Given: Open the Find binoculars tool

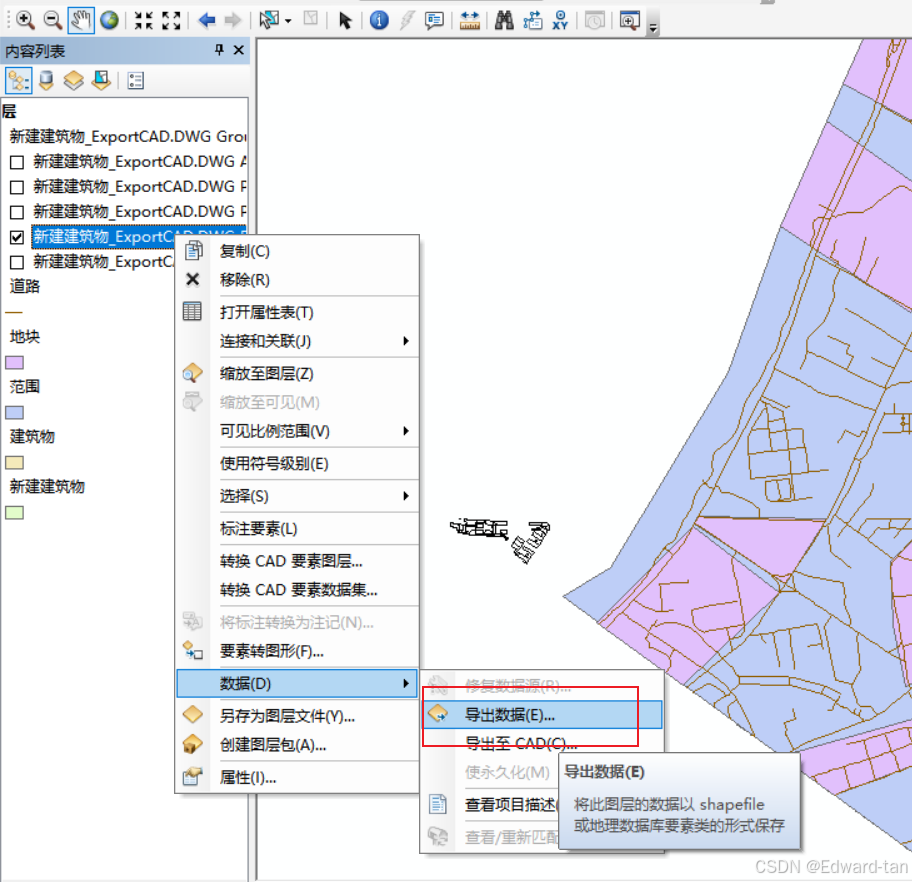Looking at the screenshot, I should coord(504,21).
